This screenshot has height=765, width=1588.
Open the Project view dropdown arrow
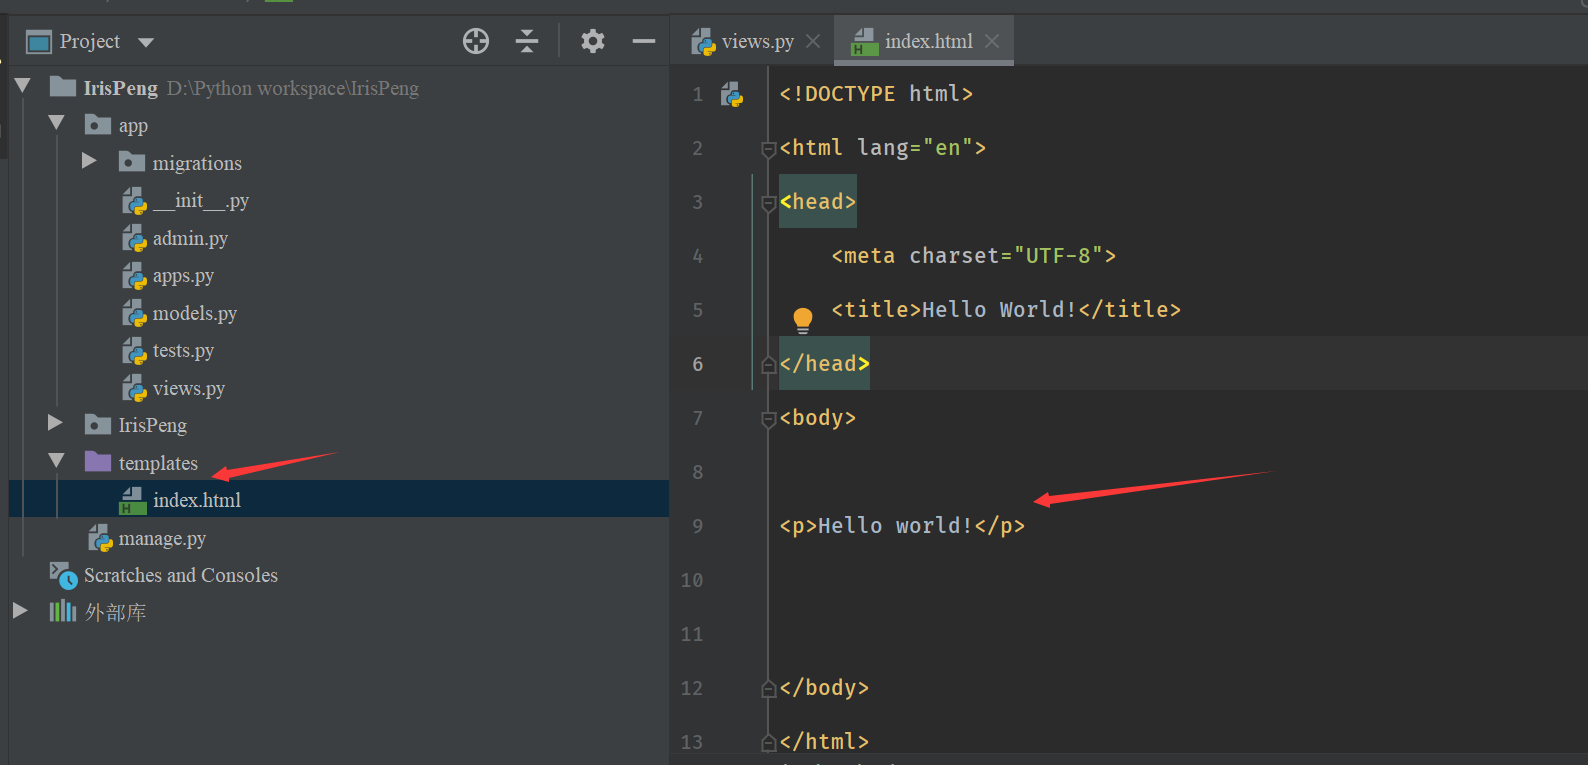tap(146, 42)
